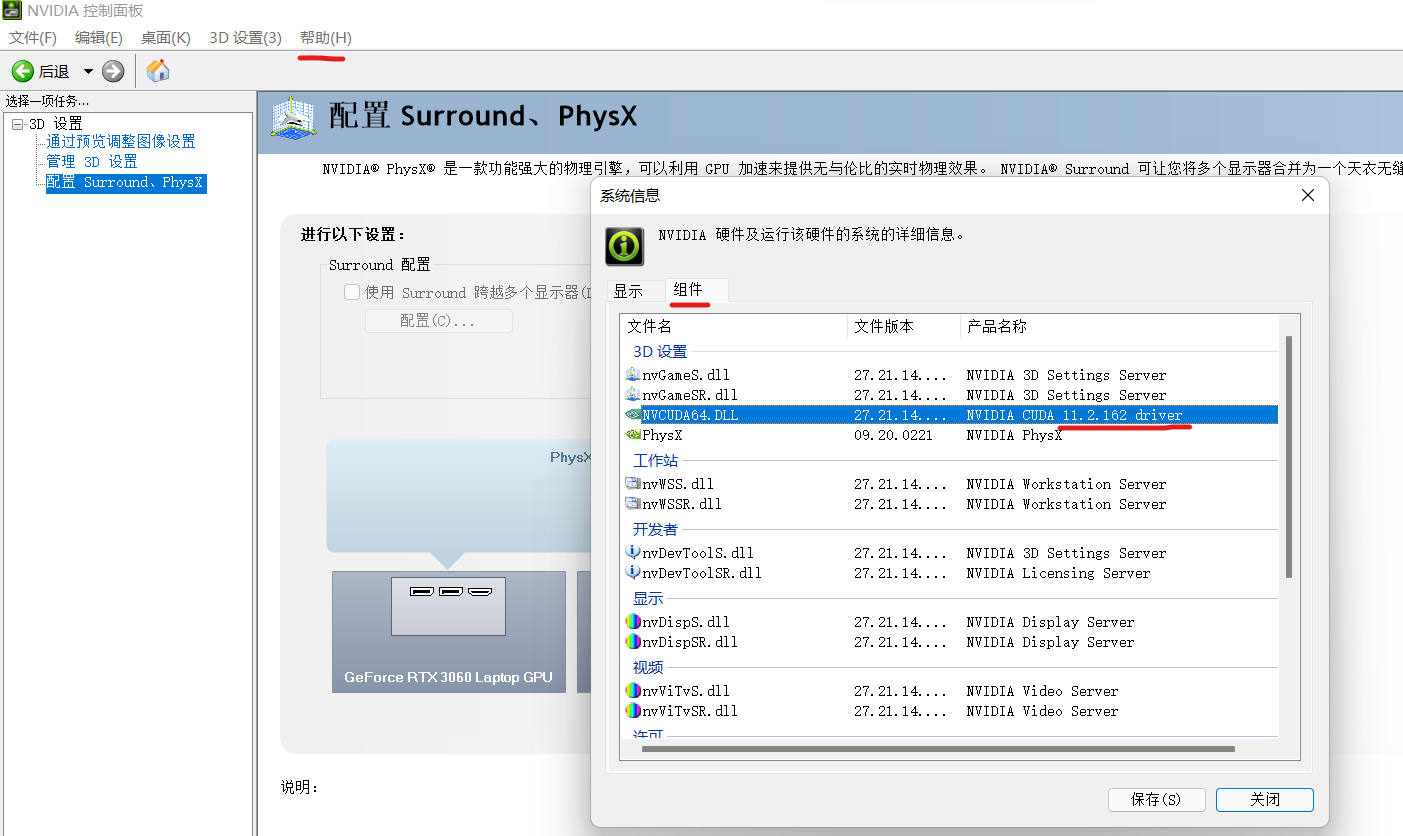1403x836 pixels.
Task: Click the nvGameS.dll file icon
Action: pos(633,375)
